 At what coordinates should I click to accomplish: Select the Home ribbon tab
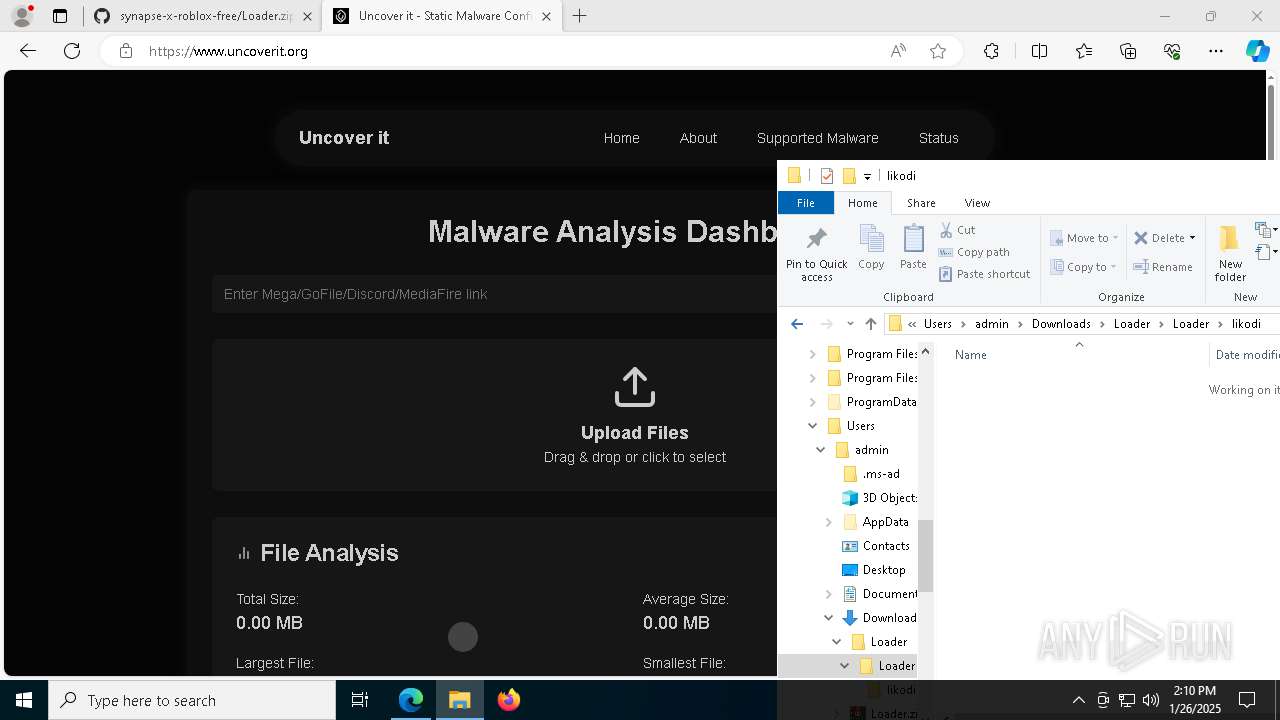862,203
